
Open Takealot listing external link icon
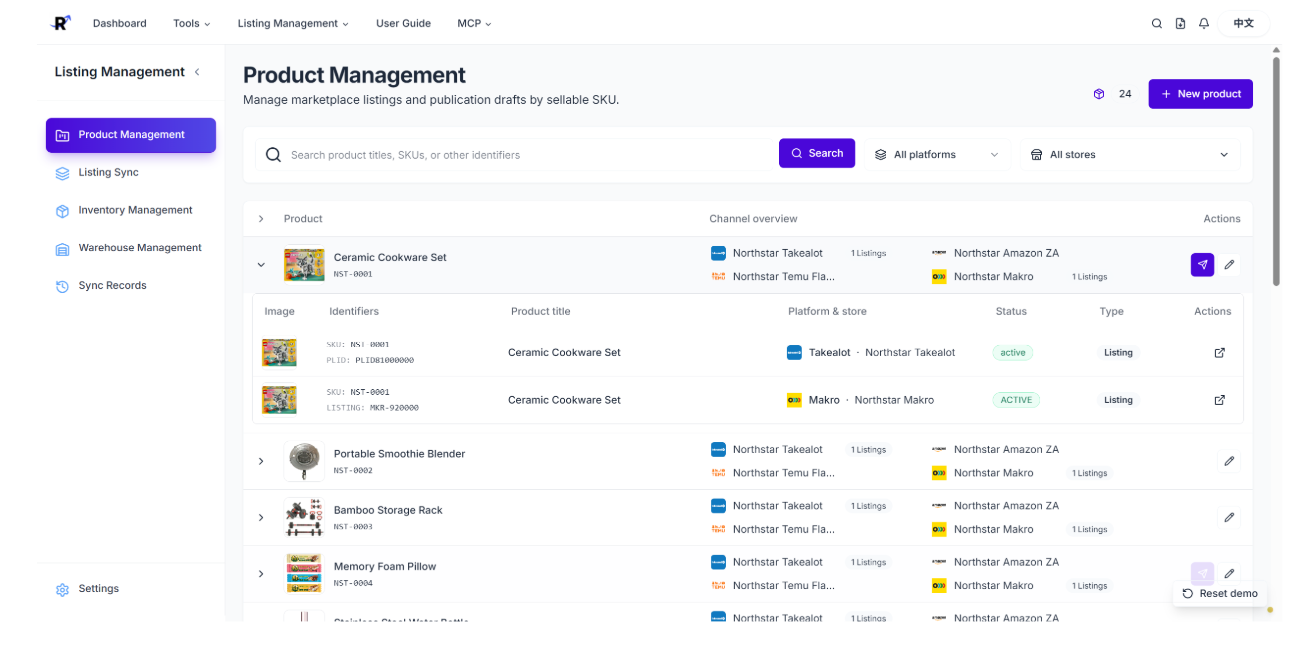pos(1219,353)
